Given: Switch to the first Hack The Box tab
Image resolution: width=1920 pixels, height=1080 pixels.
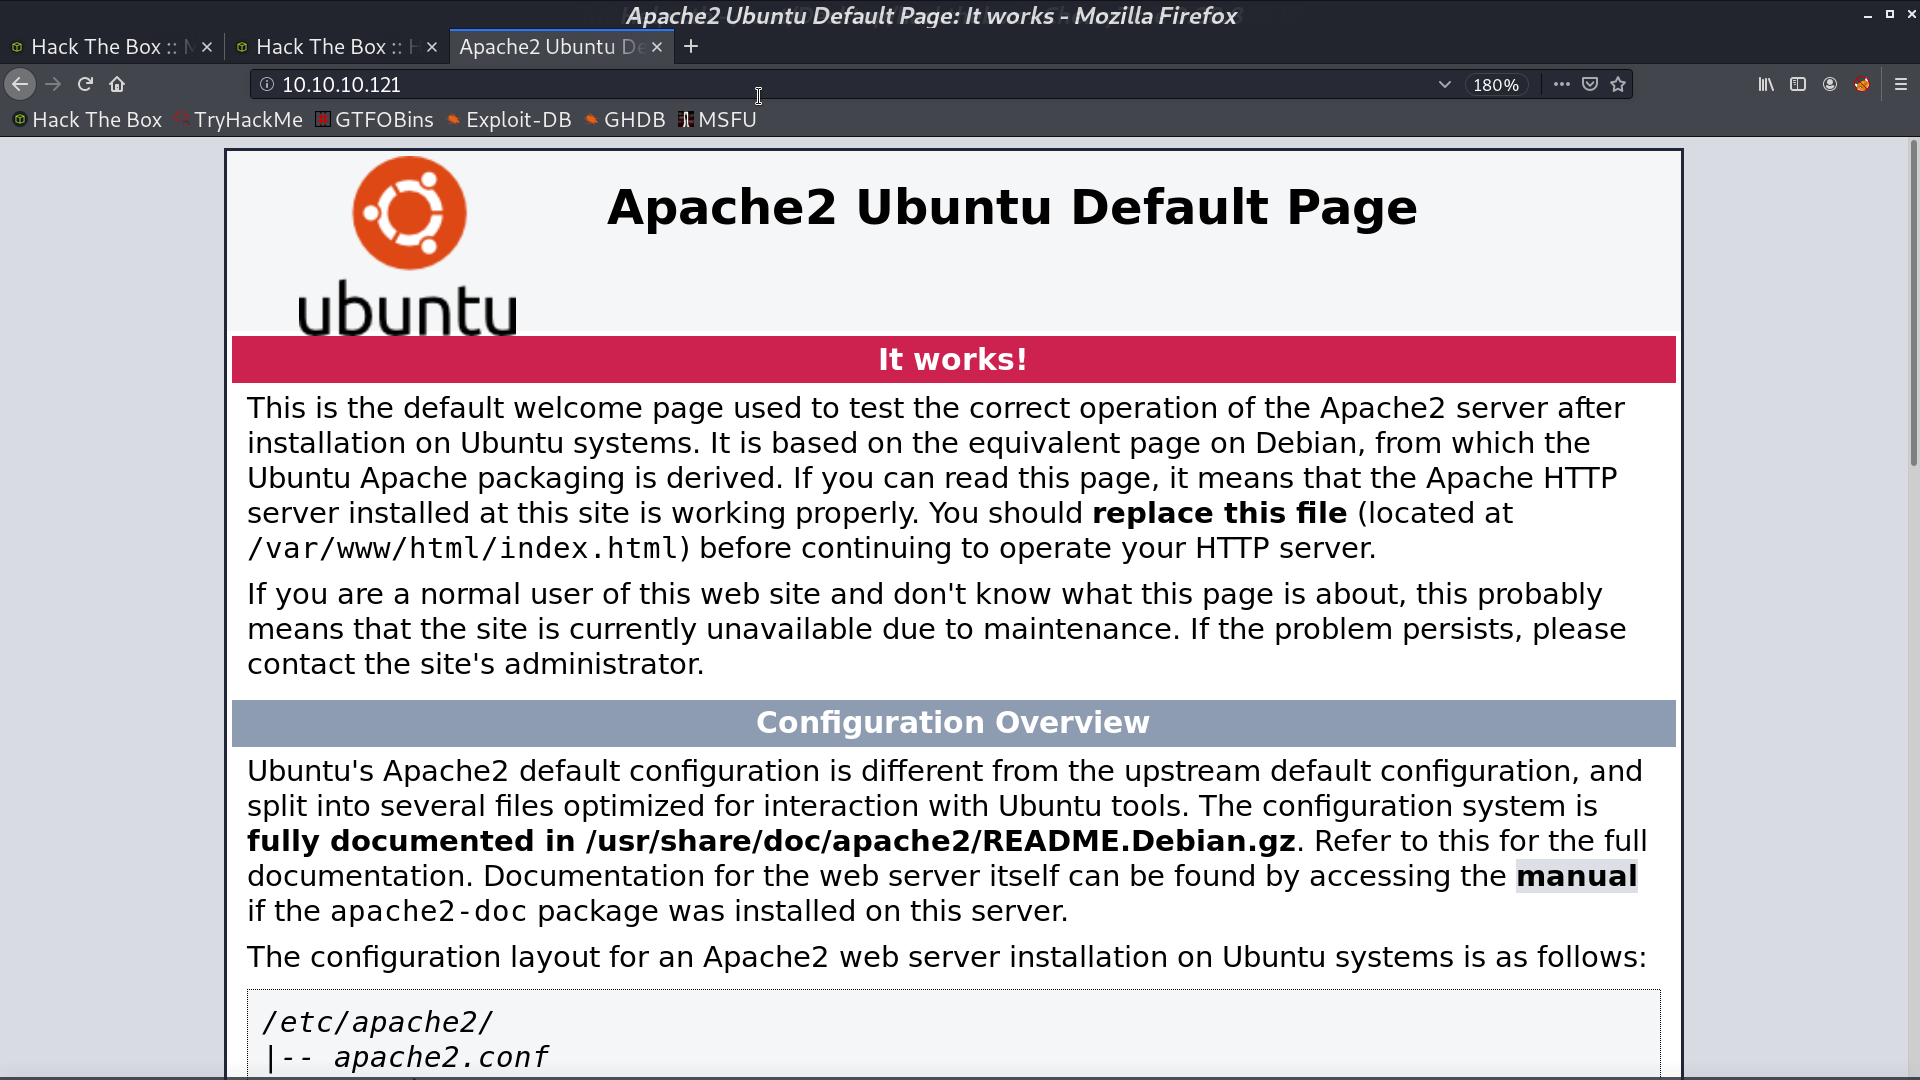Looking at the screenshot, I should click(x=111, y=47).
